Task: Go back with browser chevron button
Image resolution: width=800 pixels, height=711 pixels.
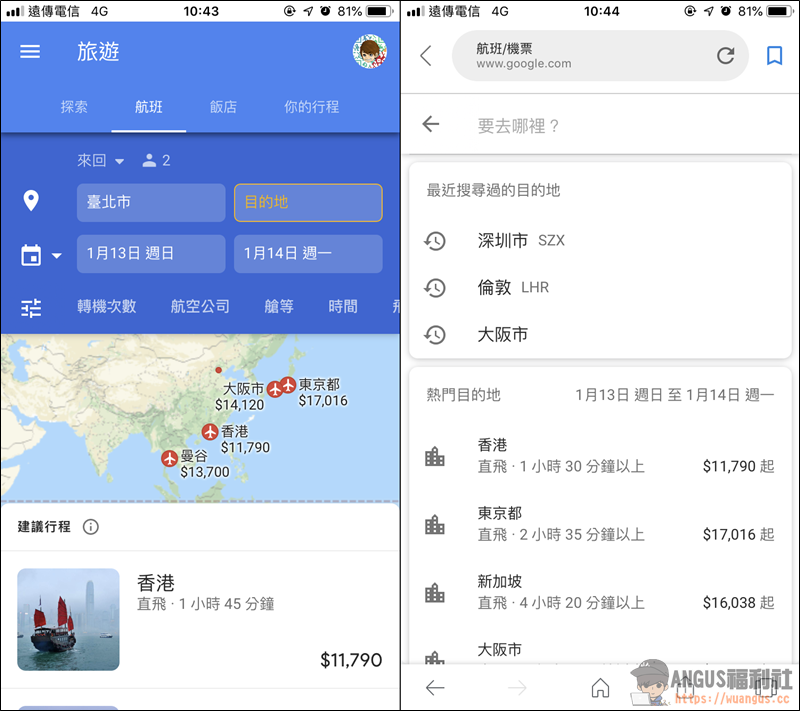Action: coord(426,56)
